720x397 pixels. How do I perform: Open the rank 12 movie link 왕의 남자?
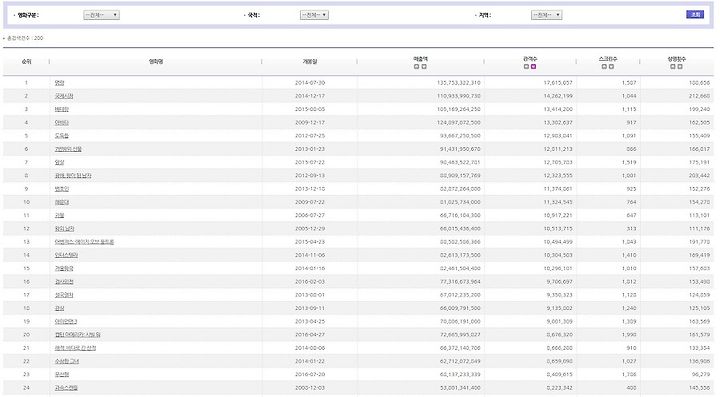[x=64, y=229]
